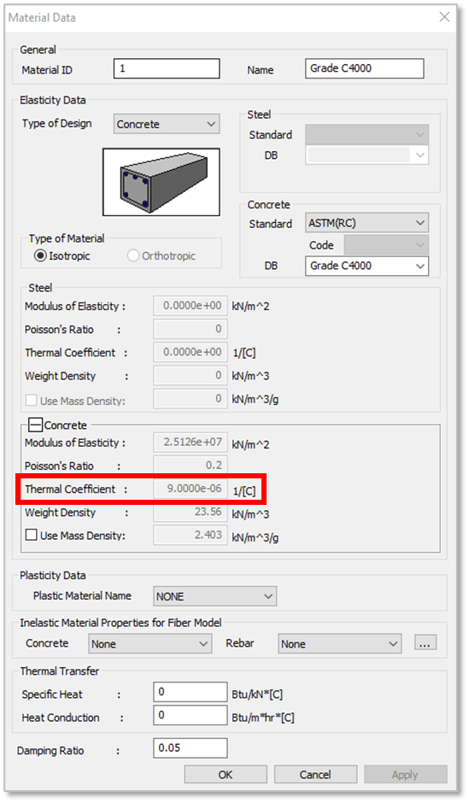Collapse the Concrete properties group box
This screenshot has height=803, width=469.
coord(35,425)
